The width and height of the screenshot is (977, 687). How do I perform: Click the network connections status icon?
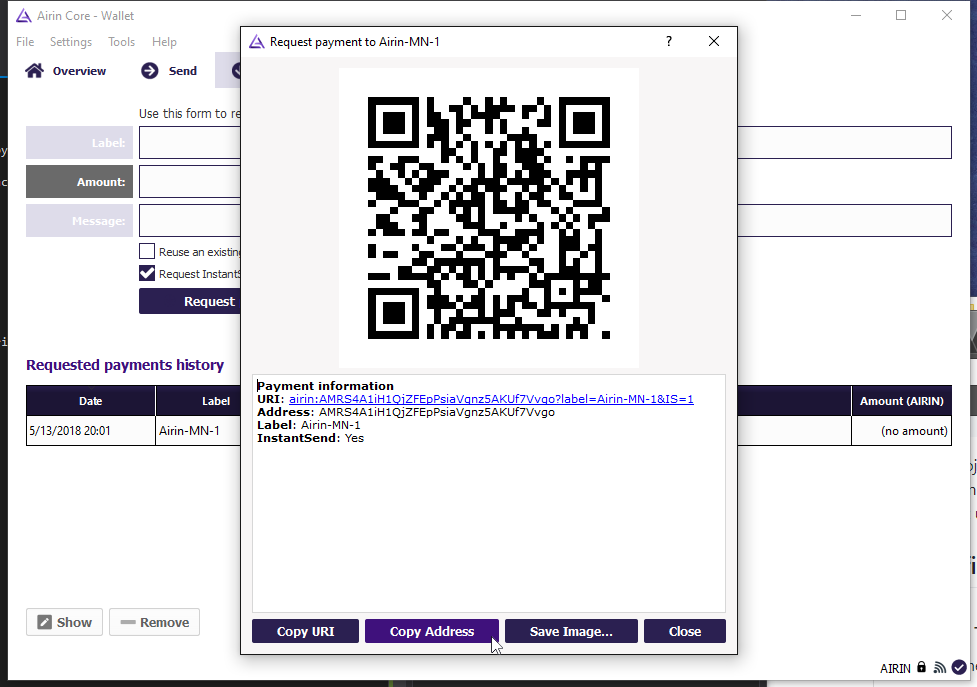940,668
